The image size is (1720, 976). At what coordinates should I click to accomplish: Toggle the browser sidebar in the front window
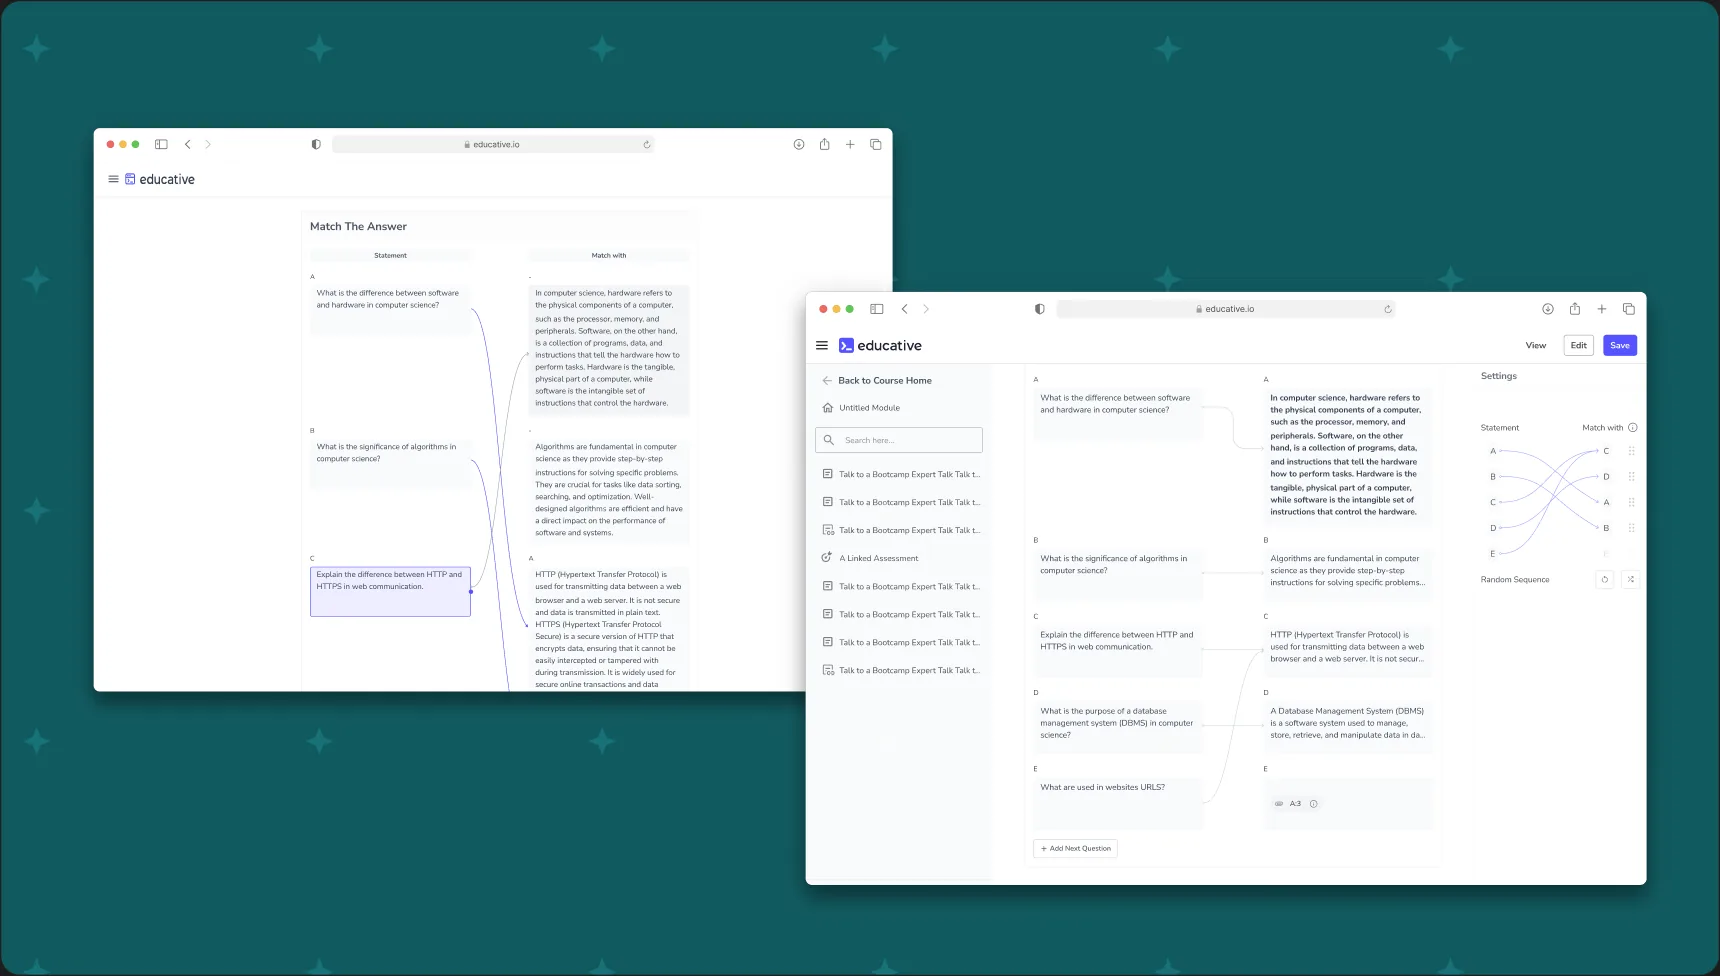(877, 309)
